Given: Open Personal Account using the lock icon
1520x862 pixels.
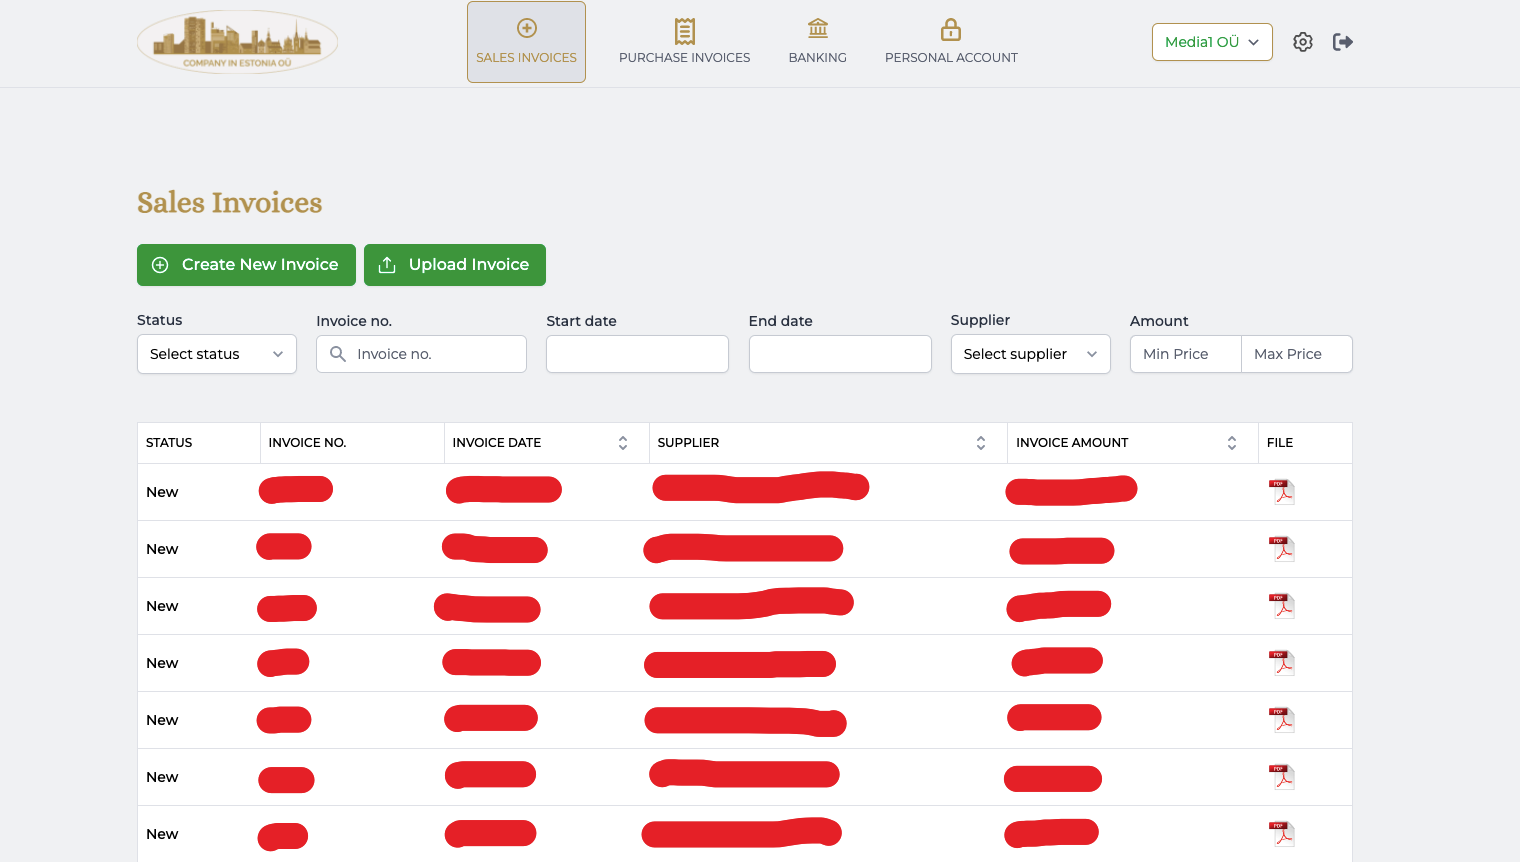Looking at the screenshot, I should point(950,31).
